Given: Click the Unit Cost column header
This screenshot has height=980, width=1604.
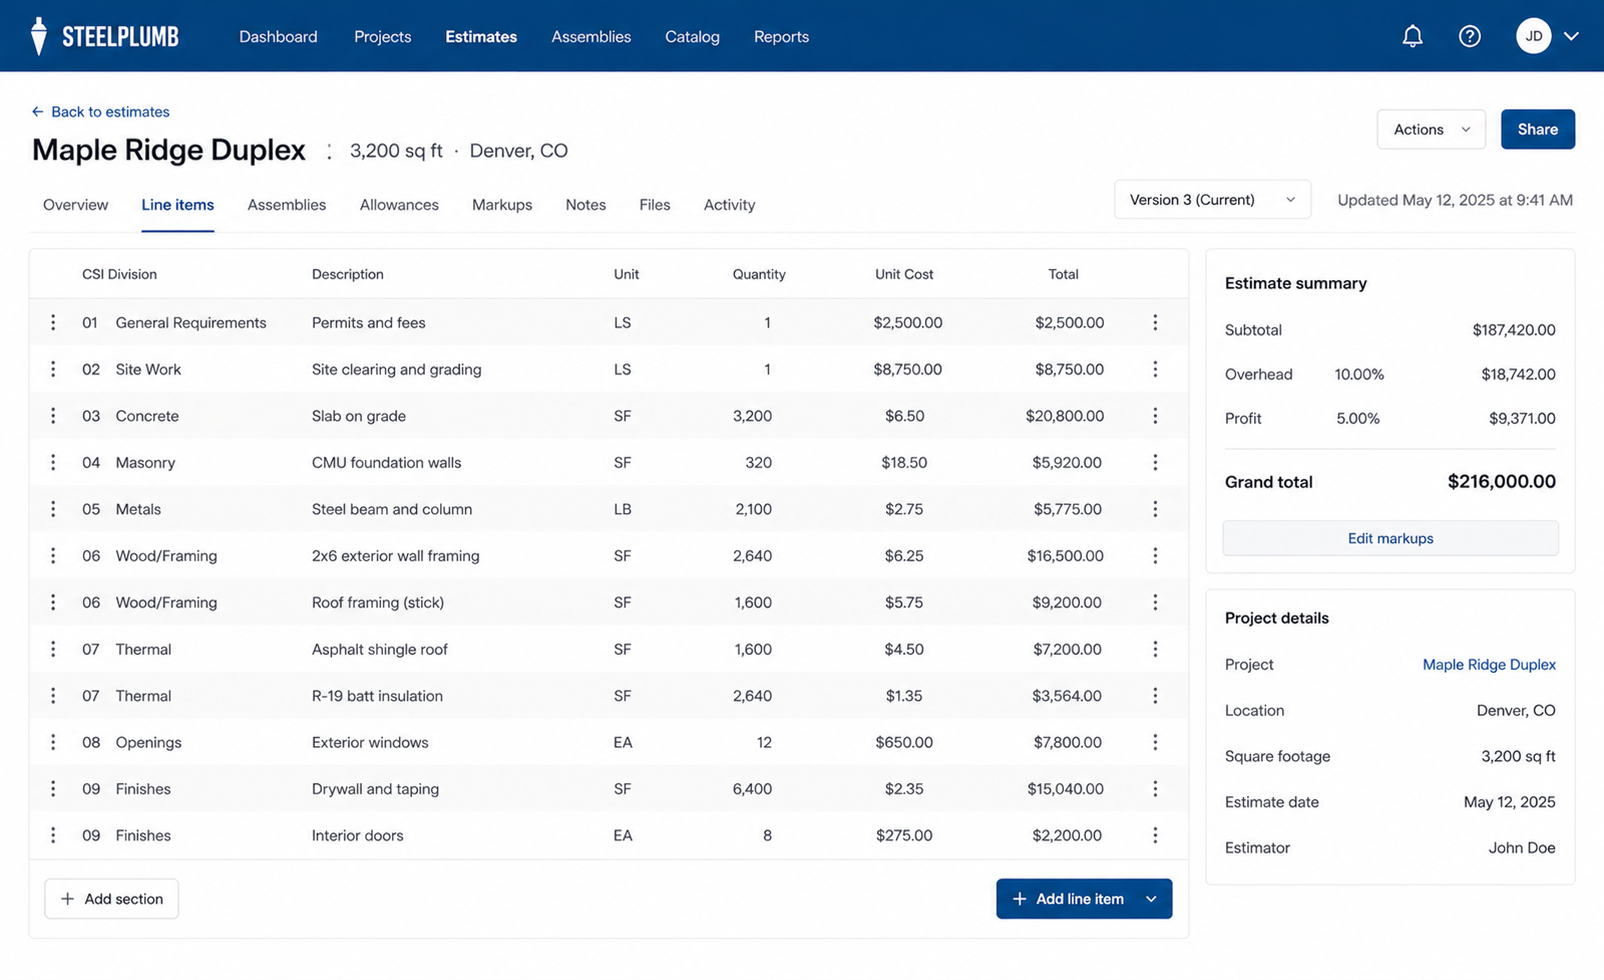Looking at the screenshot, I should 904,274.
